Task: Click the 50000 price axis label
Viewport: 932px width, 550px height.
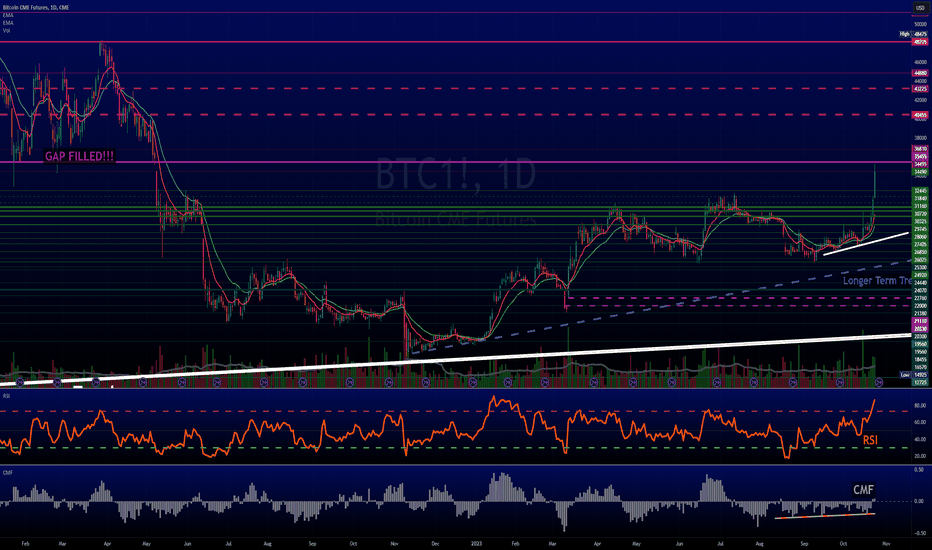Action: tap(920, 24)
